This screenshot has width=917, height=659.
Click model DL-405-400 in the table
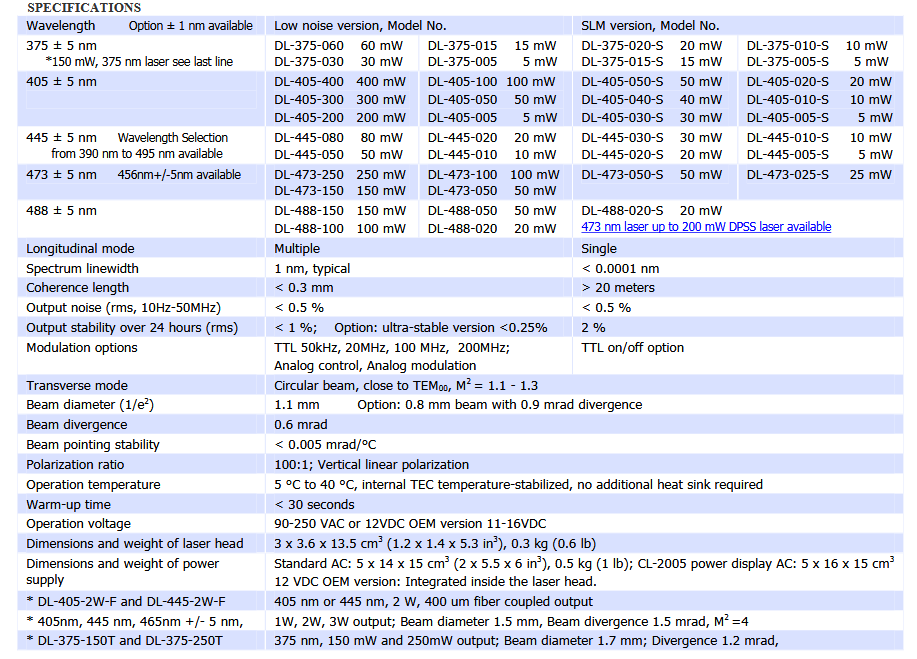(x=309, y=82)
